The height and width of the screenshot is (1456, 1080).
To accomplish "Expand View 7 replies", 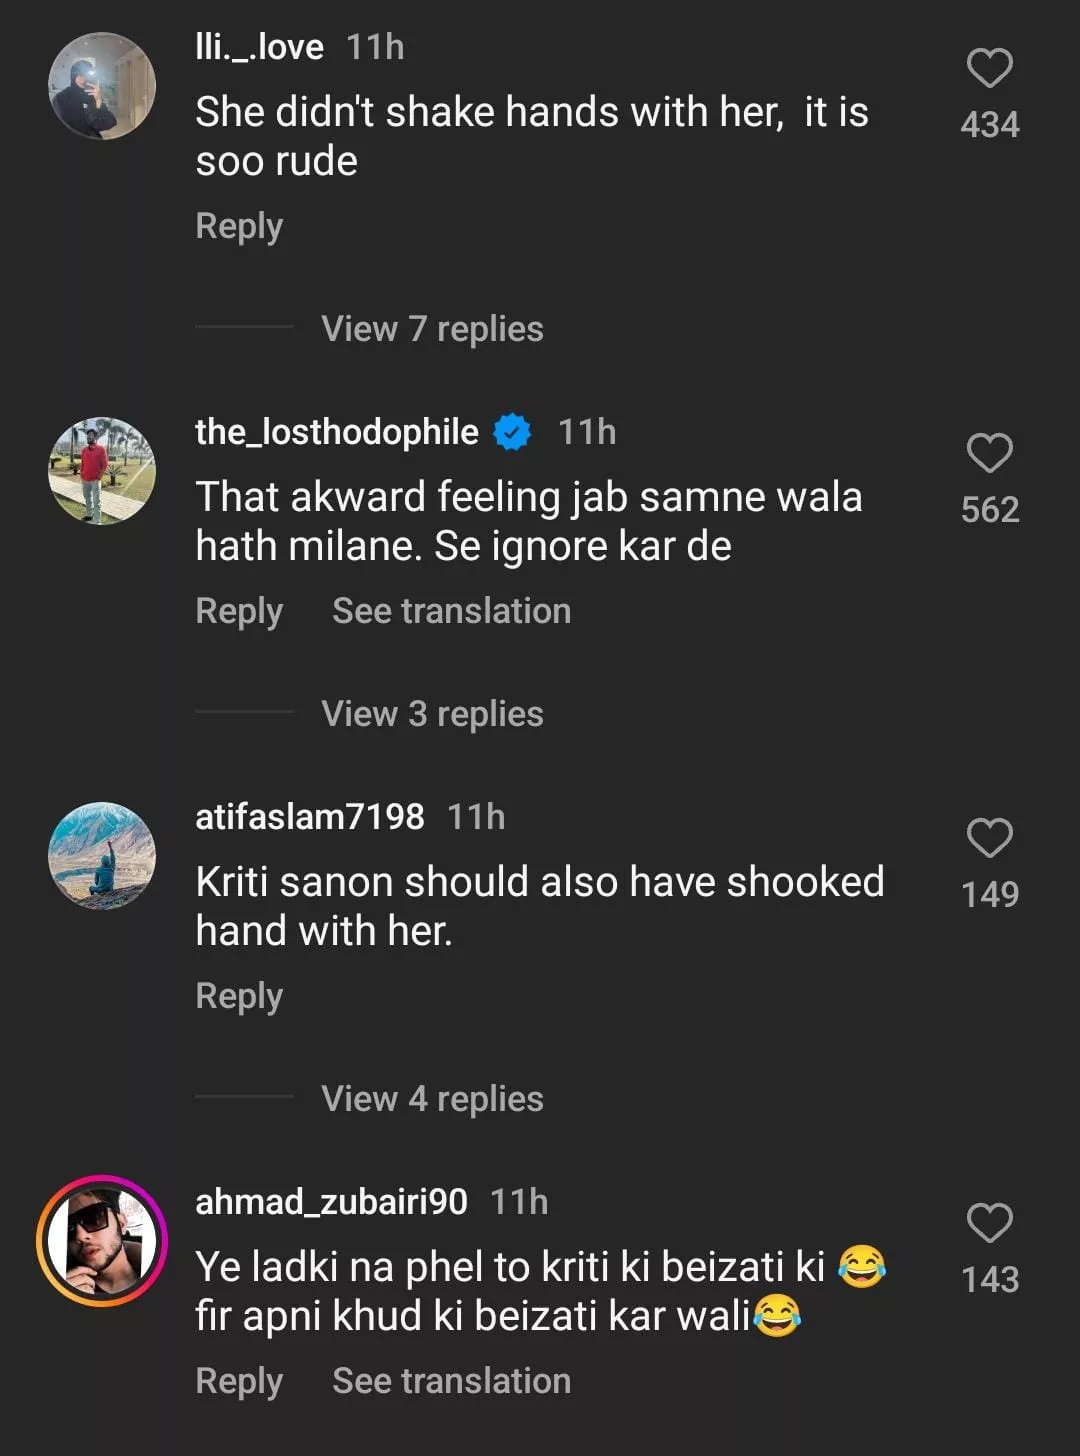I will coord(432,329).
